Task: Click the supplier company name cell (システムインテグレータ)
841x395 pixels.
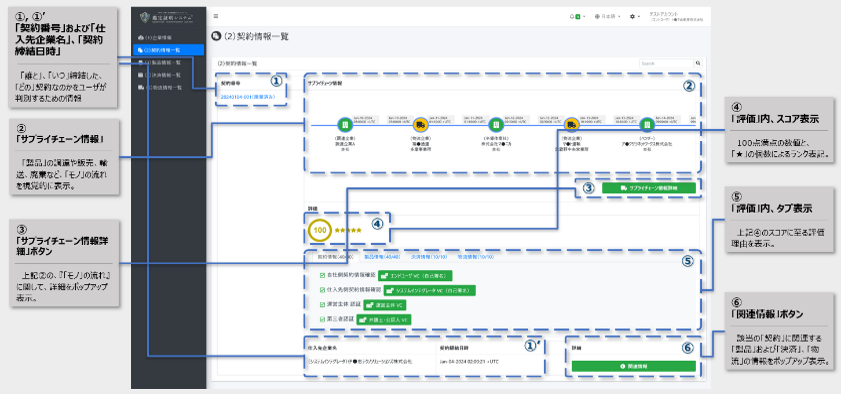Action: 360,362
